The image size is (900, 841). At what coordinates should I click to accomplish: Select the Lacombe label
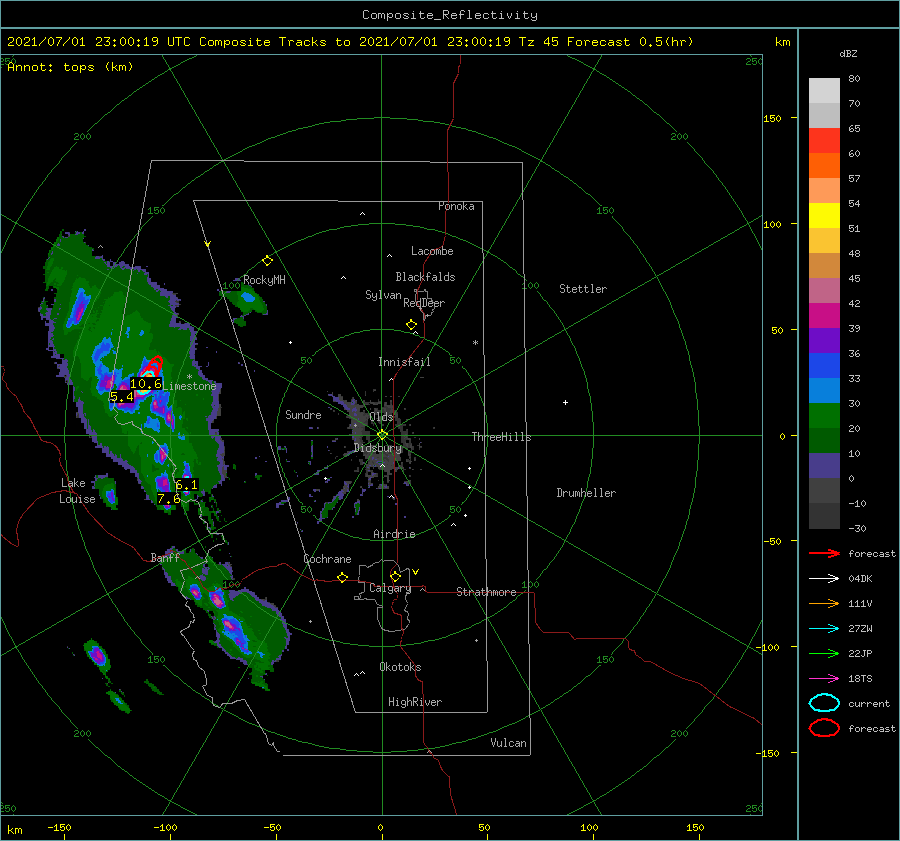(x=432, y=251)
